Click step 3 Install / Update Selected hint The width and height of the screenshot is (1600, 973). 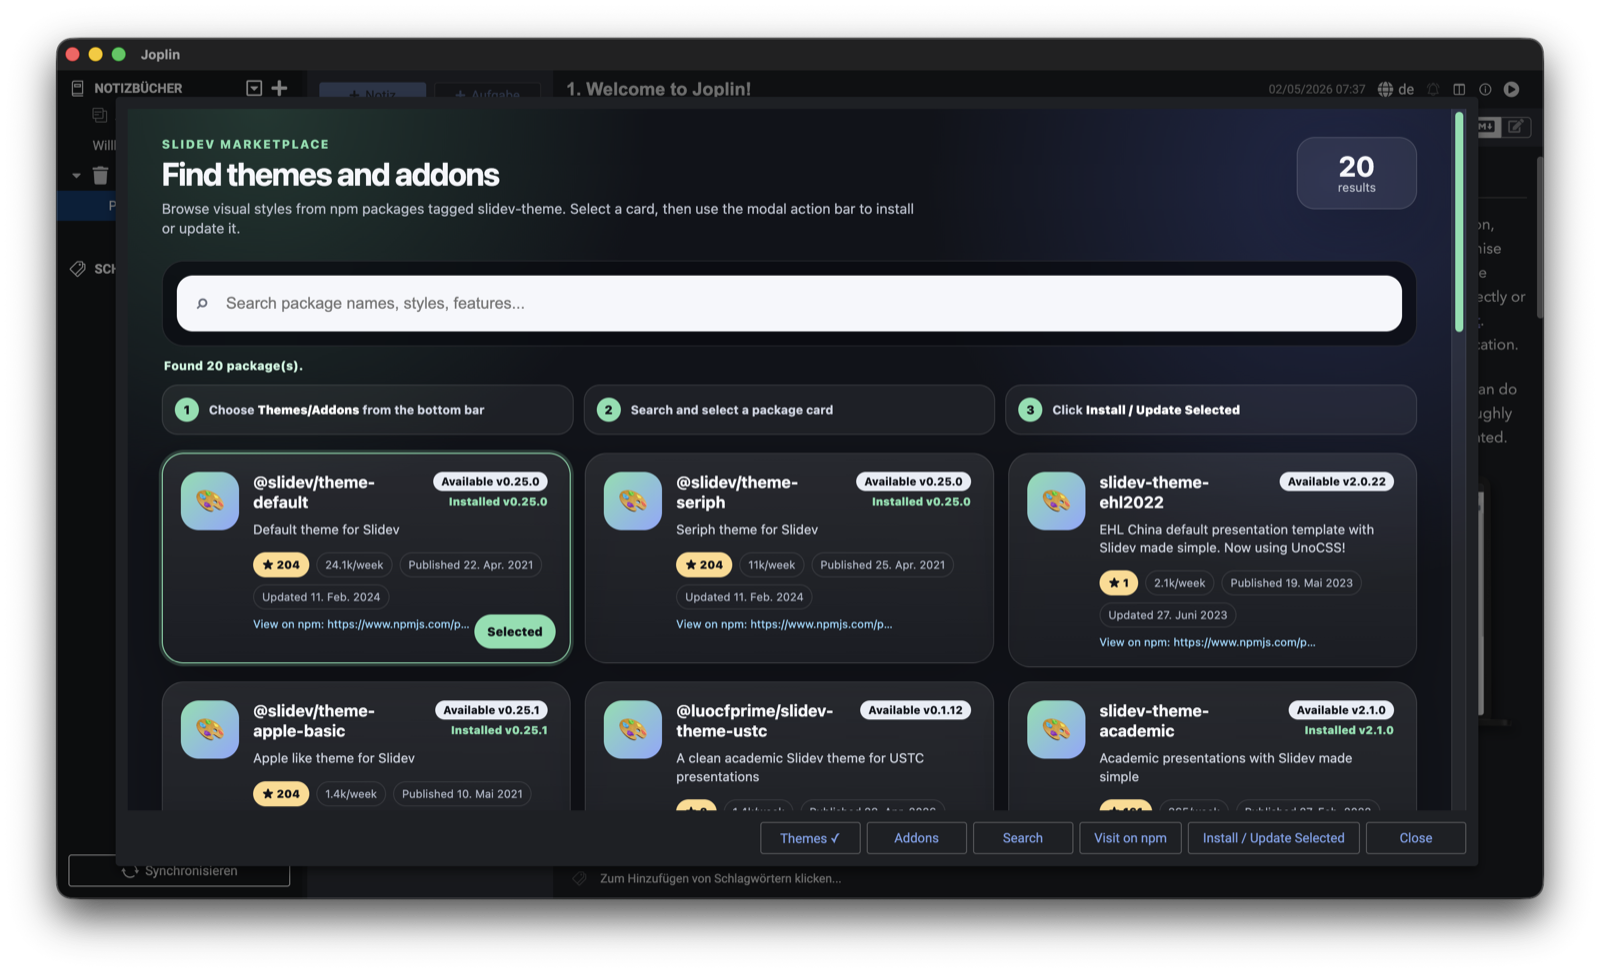(1211, 410)
